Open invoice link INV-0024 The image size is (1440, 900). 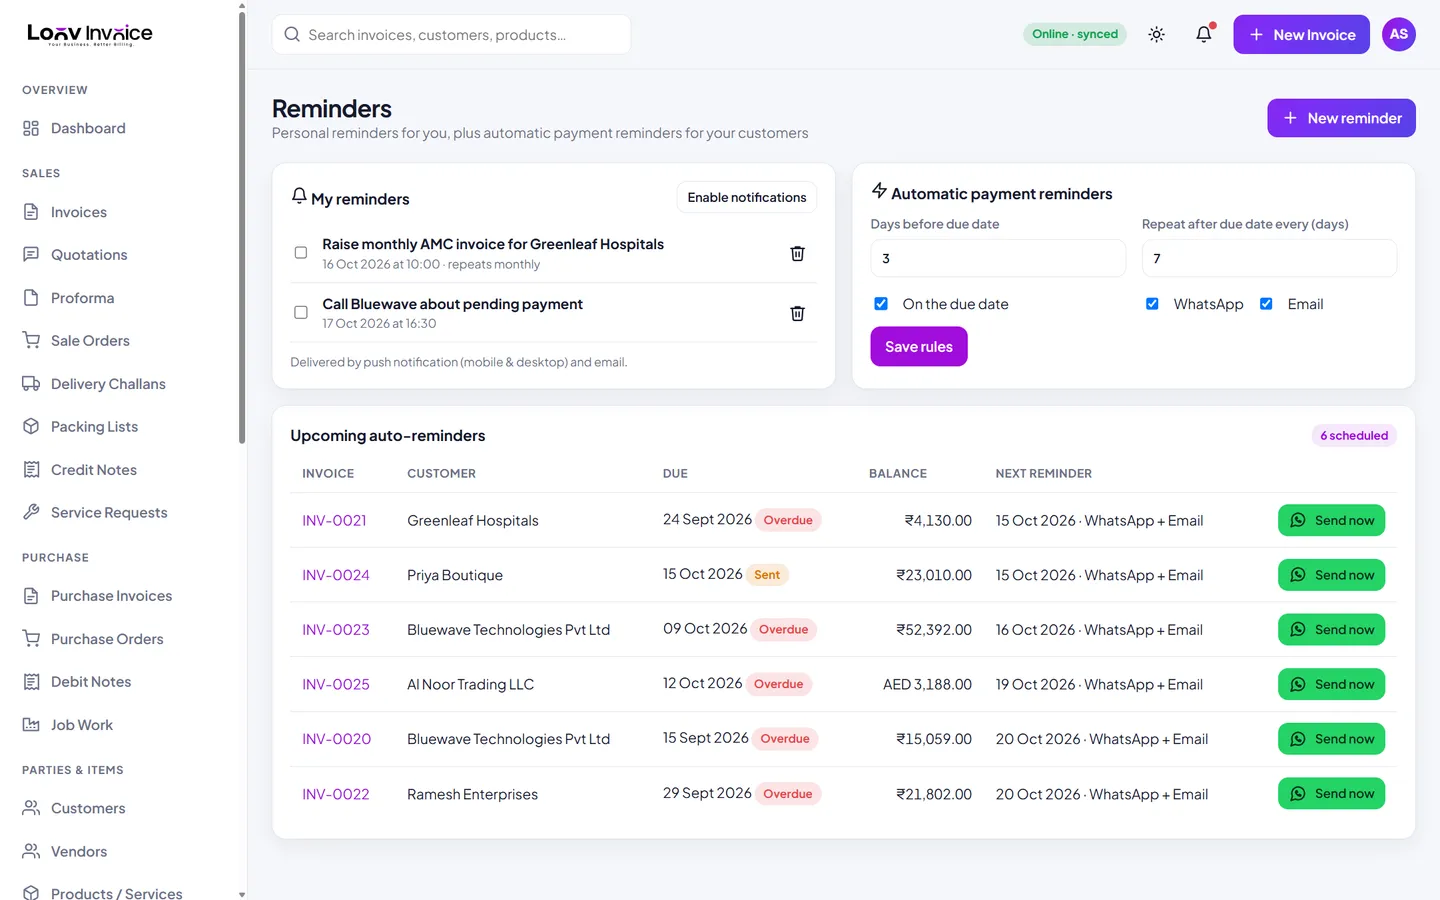(x=336, y=575)
